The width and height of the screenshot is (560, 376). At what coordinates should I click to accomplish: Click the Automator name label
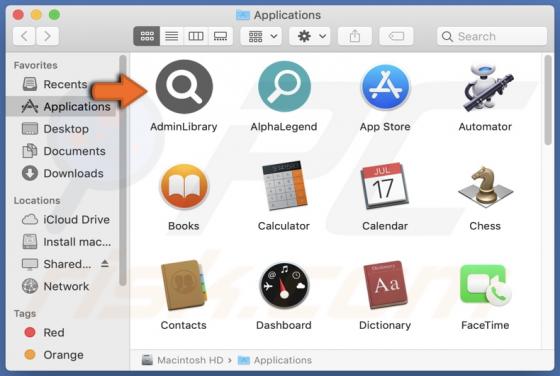click(485, 127)
